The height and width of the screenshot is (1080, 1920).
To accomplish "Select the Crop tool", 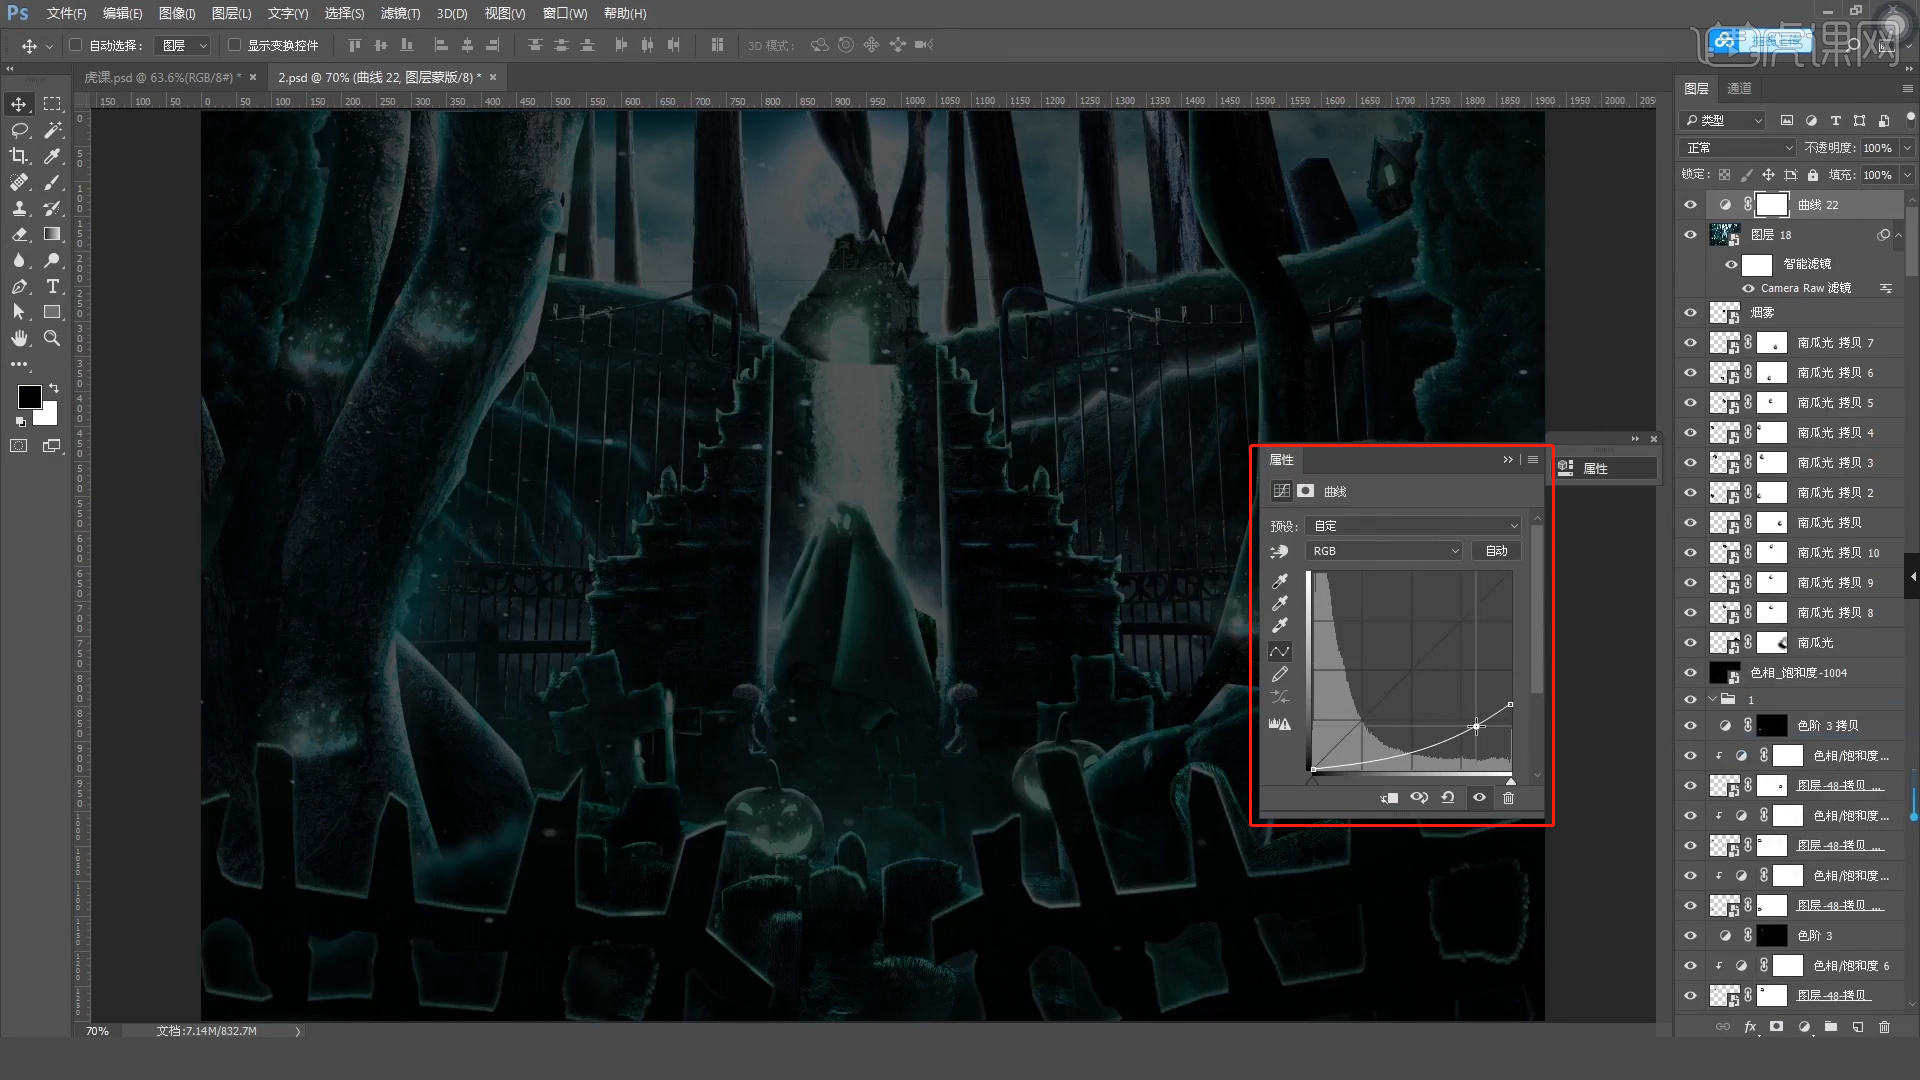I will [19, 156].
